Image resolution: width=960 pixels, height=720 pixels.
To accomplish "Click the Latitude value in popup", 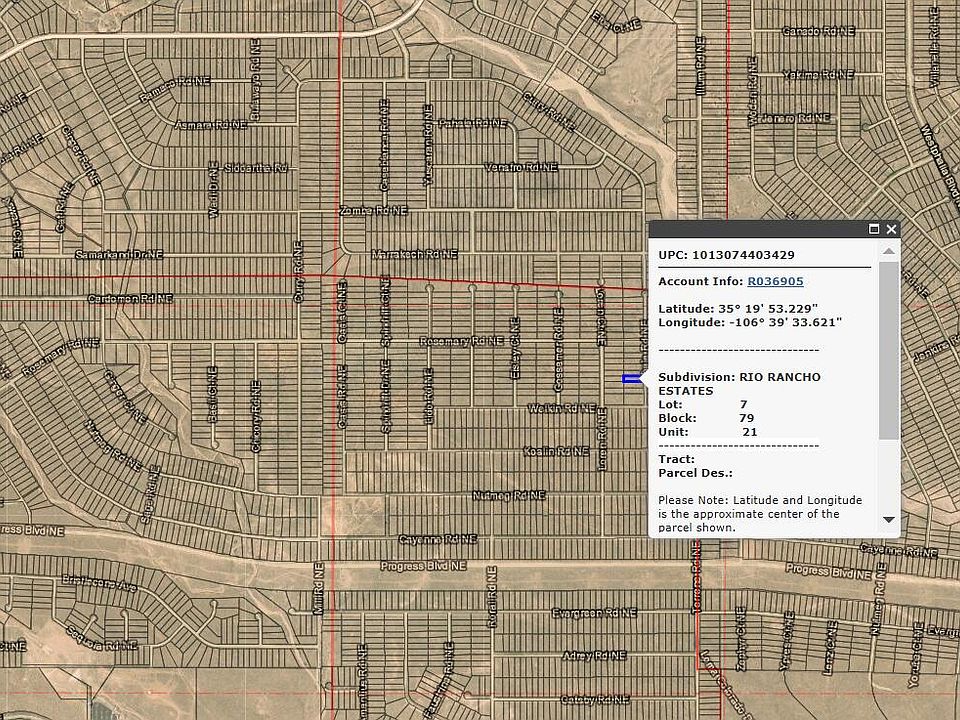I will point(768,308).
